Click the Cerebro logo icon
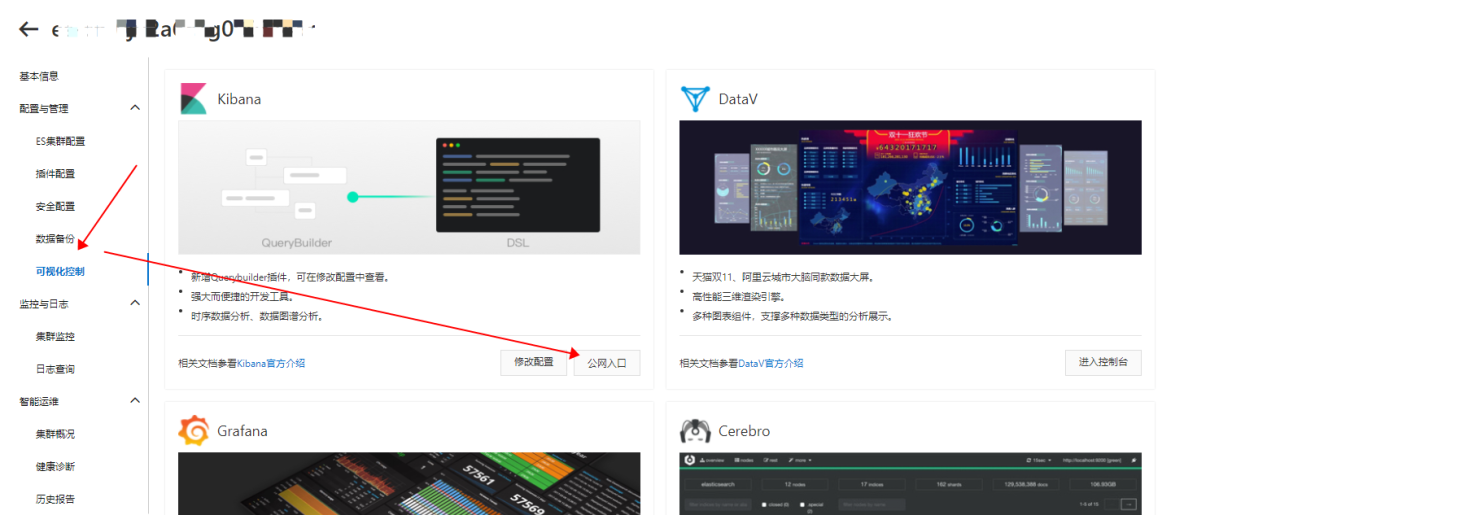 (694, 431)
